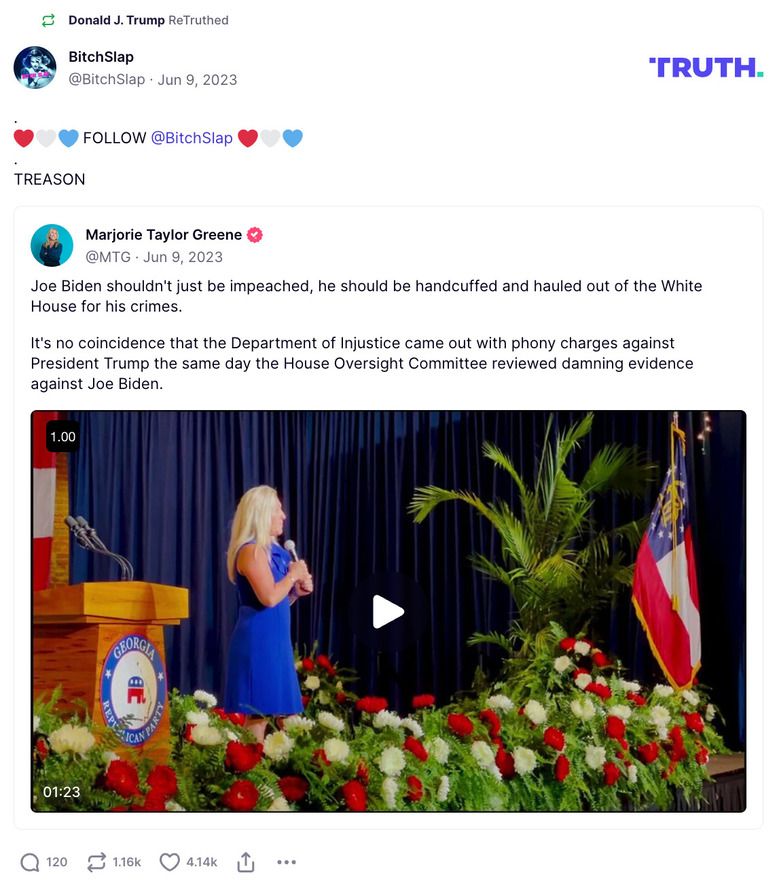This screenshot has width=777, height=886.
Task: Click the BitchSlap display name
Action: [x=101, y=57]
